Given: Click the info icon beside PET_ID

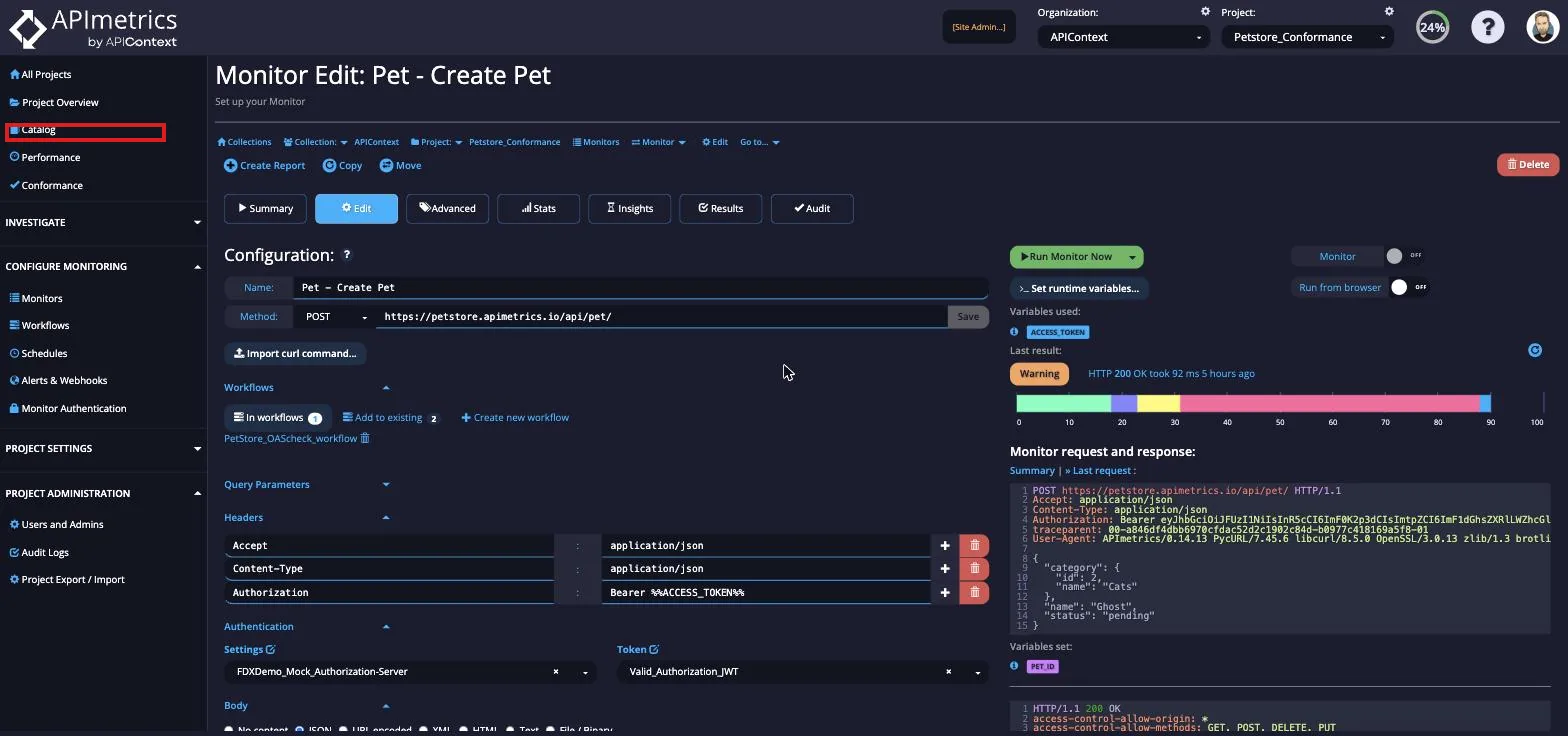Looking at the screenshot, I should (x=1014, y=666).
